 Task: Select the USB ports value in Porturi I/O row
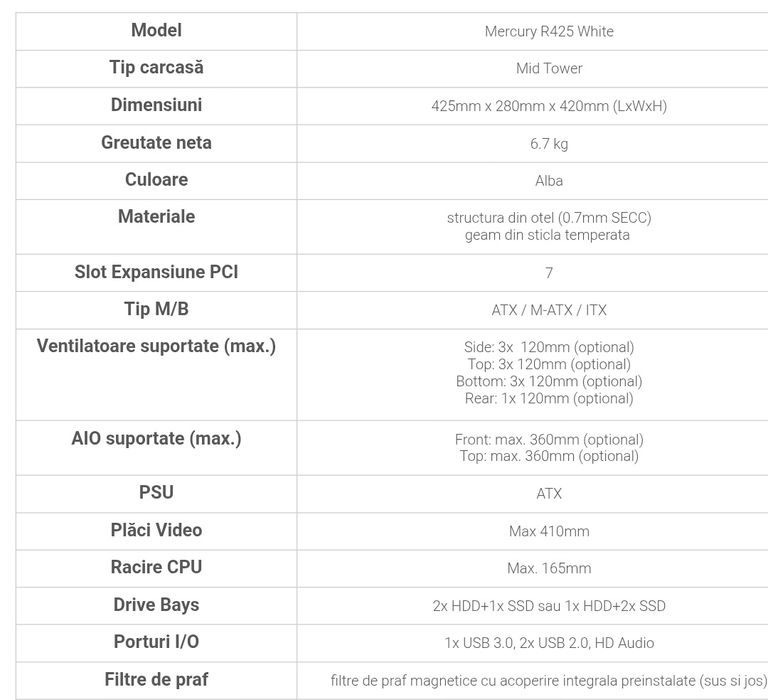pos(549,643)
